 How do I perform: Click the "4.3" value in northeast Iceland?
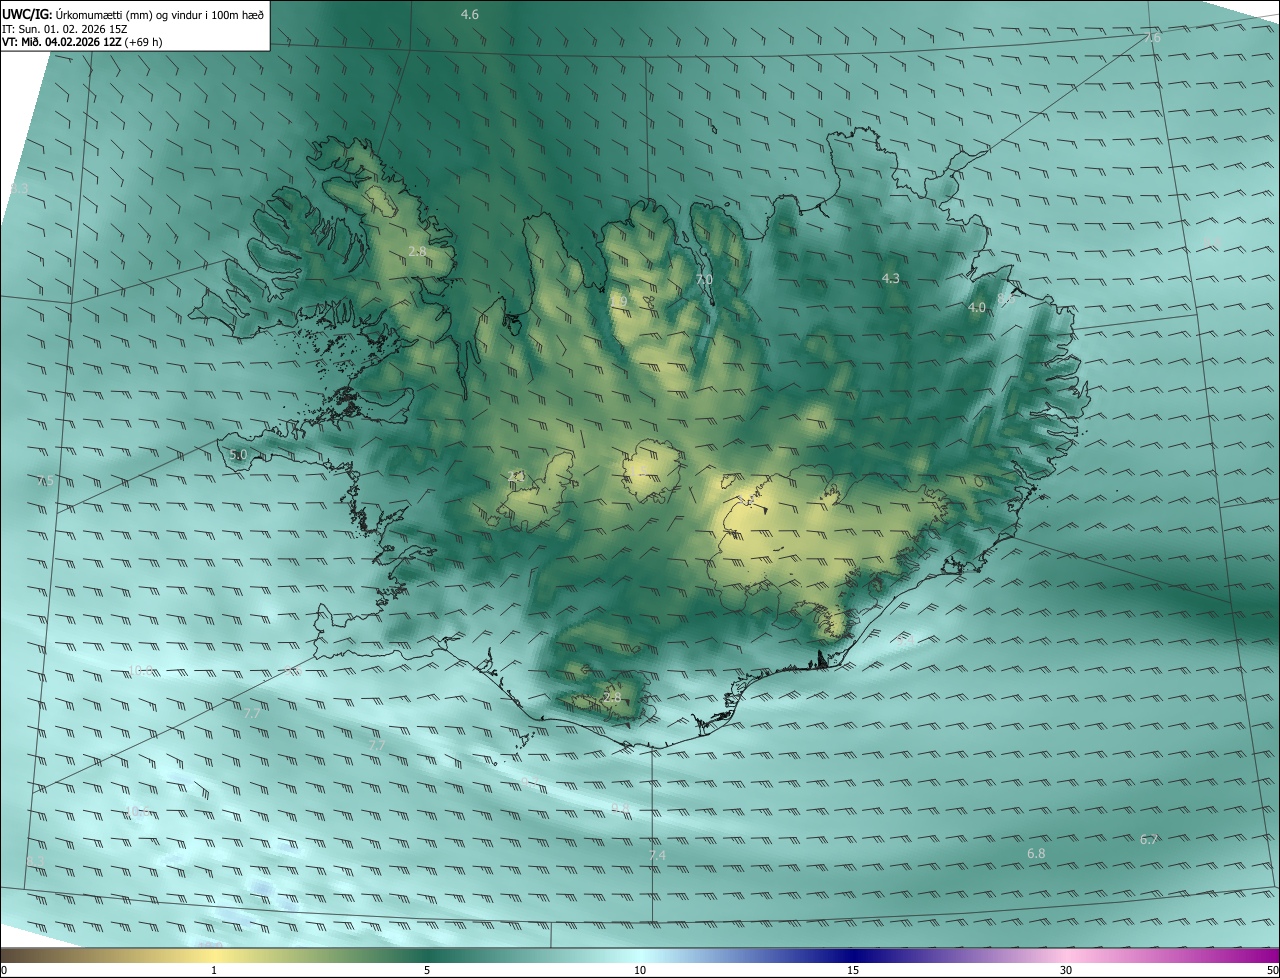pyautogui.click(x=891, y=278)
